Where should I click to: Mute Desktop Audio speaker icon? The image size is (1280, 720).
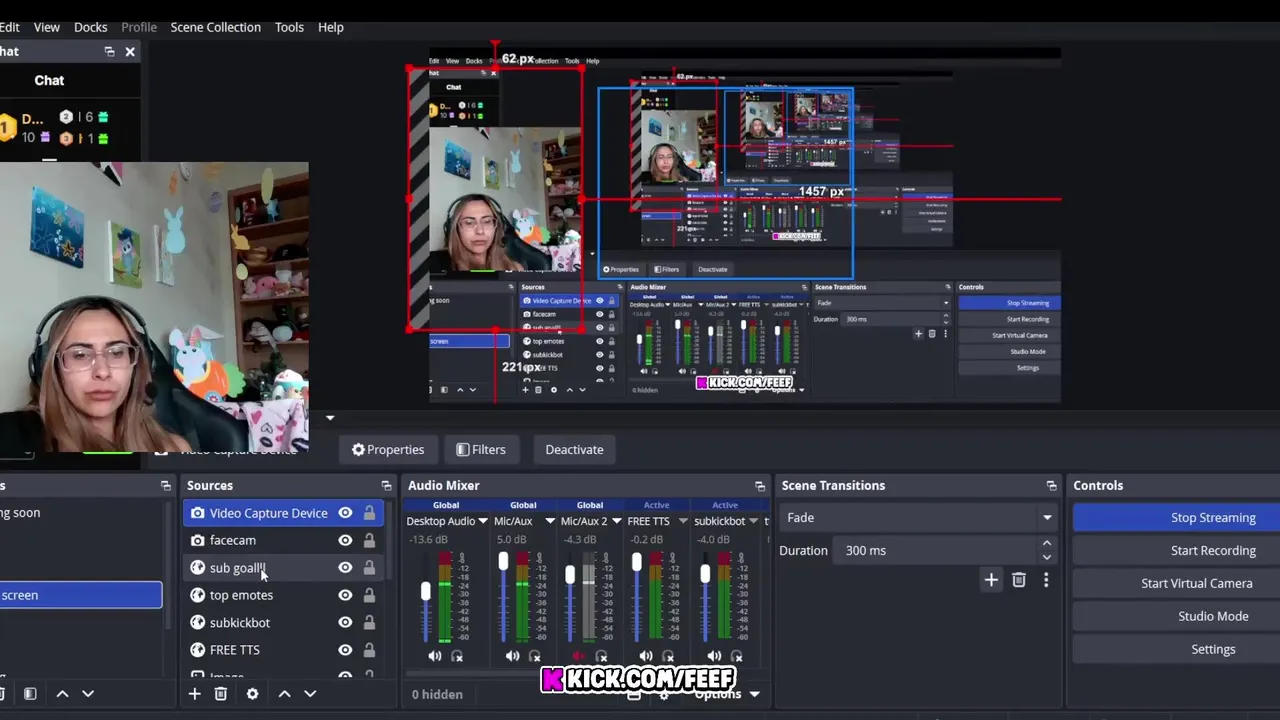[x=435, y=656]
